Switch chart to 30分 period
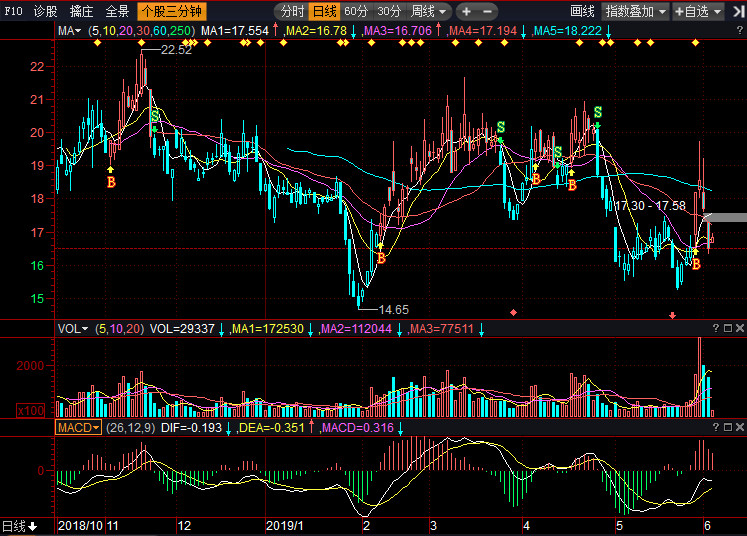 click(389, 11)
